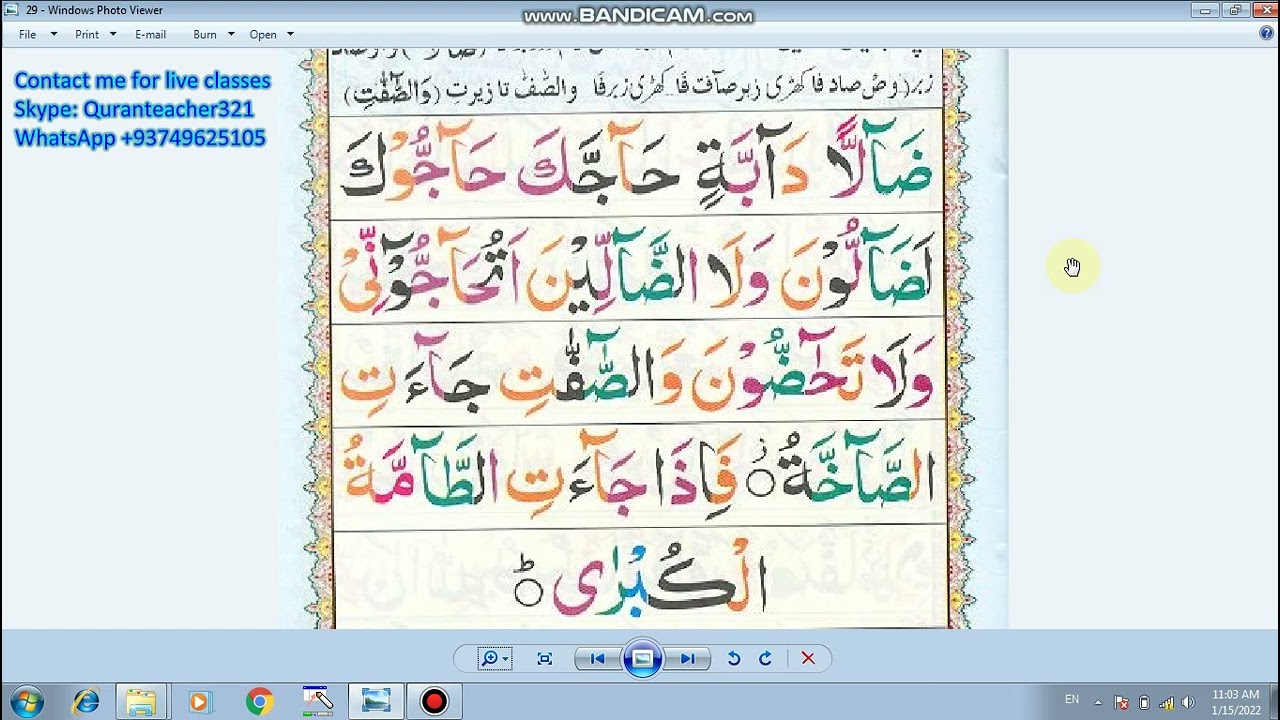Open the Print menu
Screen dimensions: 1280x720
pyautogui.click(x=87, y=34)
